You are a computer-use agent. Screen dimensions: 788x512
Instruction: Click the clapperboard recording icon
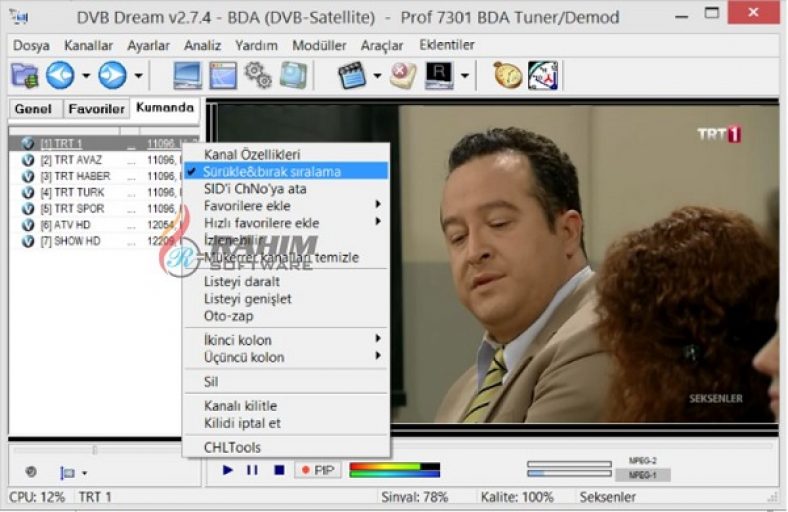point(352,75)
